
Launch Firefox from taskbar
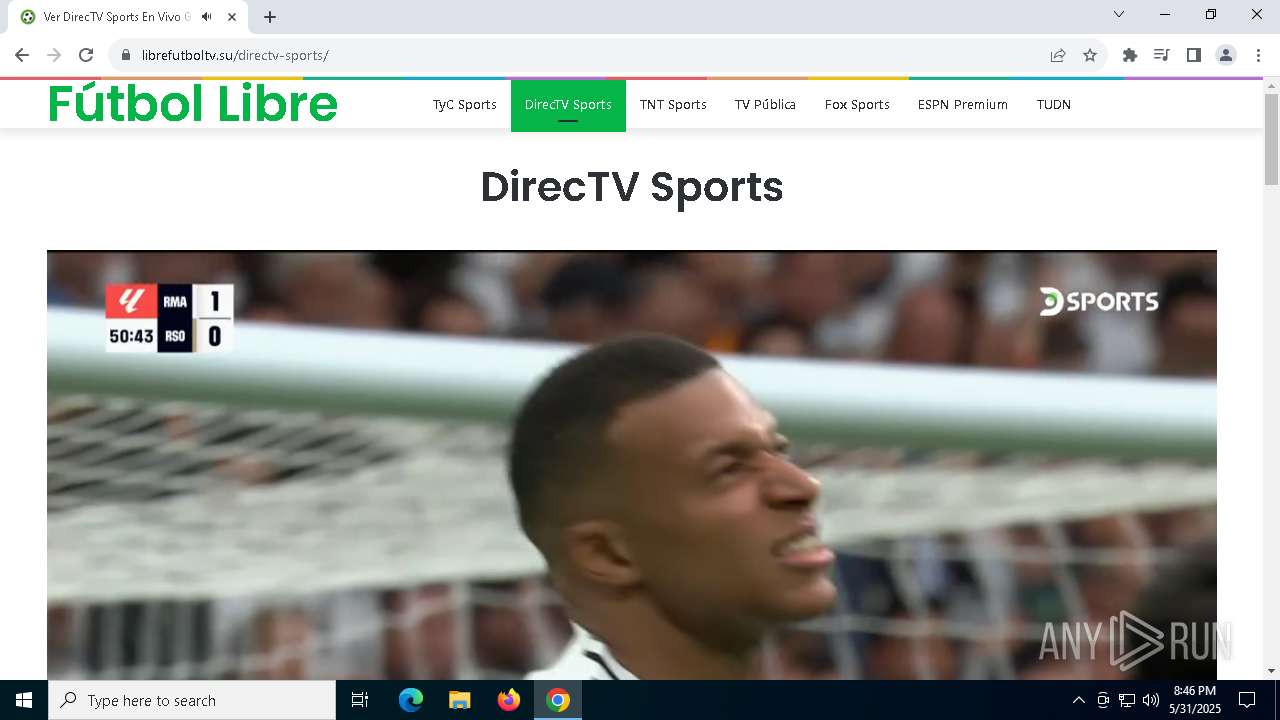[x=509, y=700]
